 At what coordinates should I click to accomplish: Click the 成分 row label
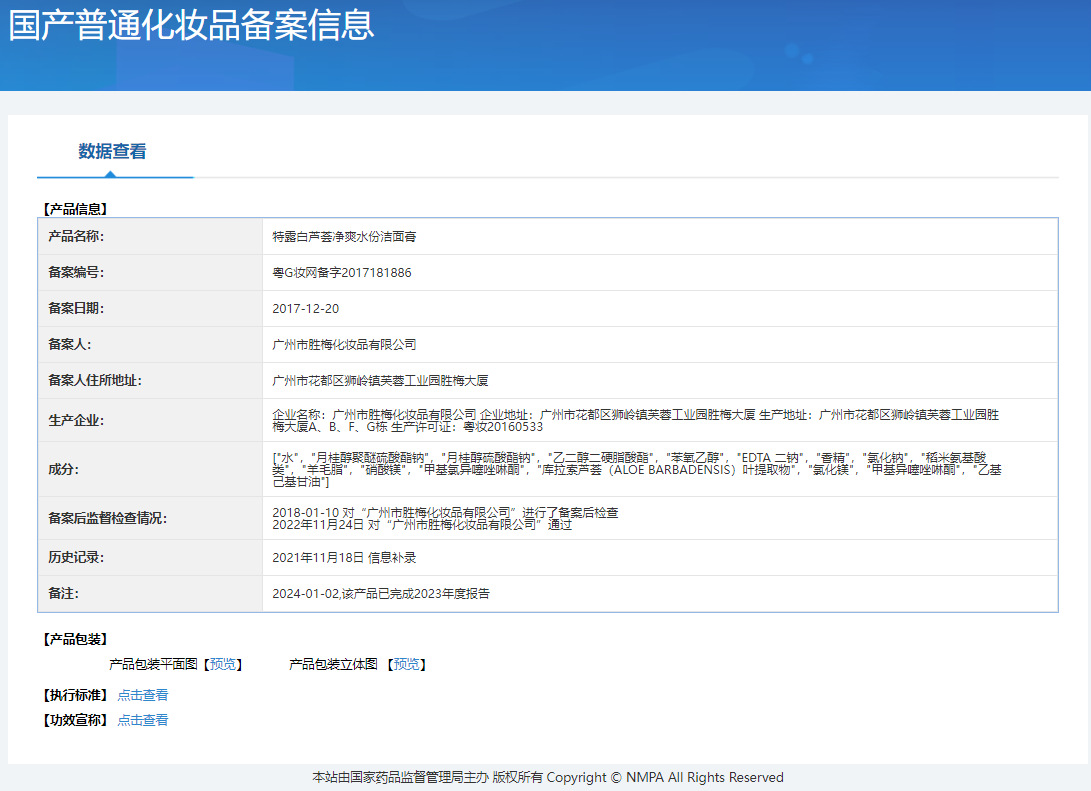click(x=63, y=470)
